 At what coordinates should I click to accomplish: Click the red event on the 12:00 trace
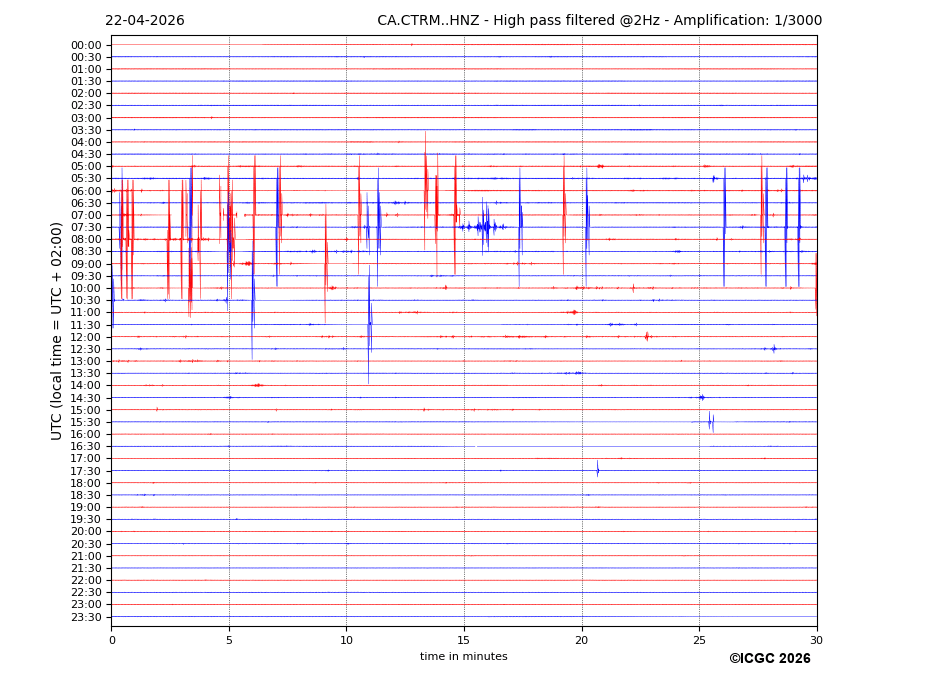coord(647,337)
